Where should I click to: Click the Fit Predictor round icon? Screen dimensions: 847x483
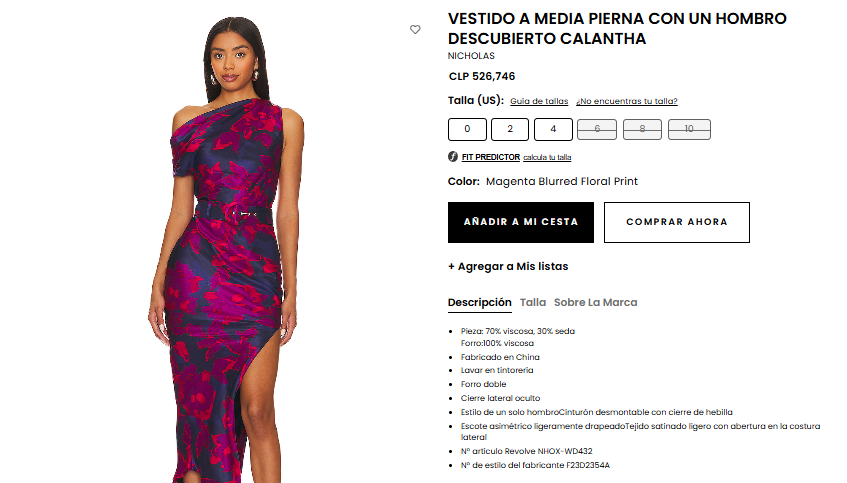(453, 157)
